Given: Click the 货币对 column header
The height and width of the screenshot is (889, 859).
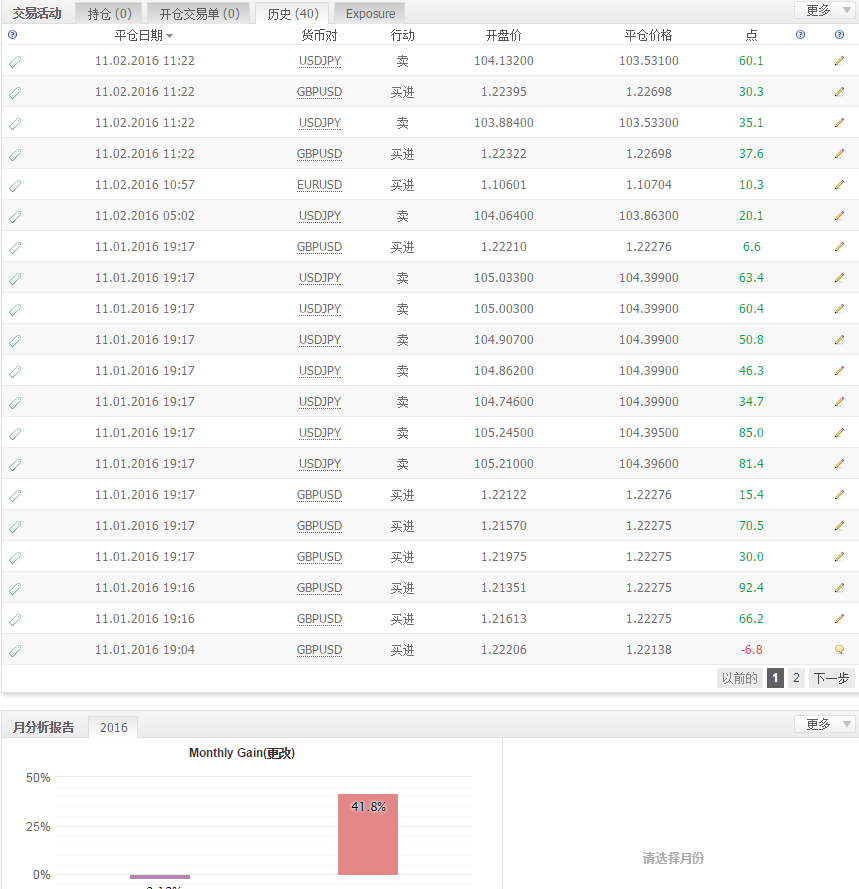Looking at the screenshot, I should point(319,35).
